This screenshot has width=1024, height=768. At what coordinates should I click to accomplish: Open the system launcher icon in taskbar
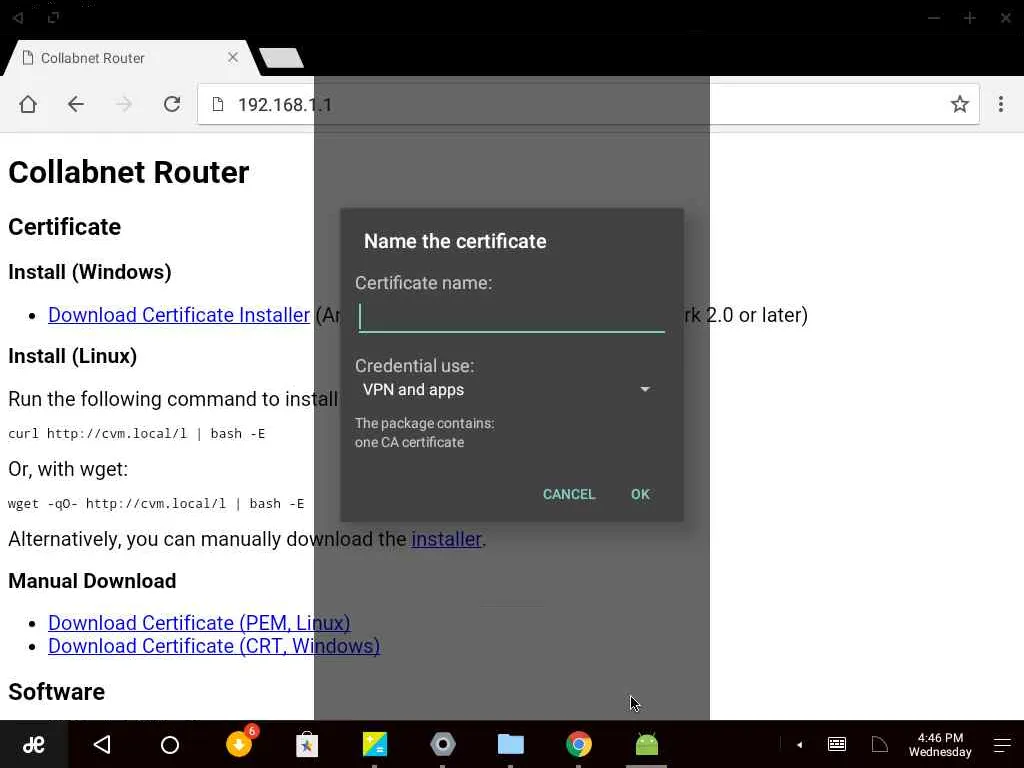coord(33,744)
